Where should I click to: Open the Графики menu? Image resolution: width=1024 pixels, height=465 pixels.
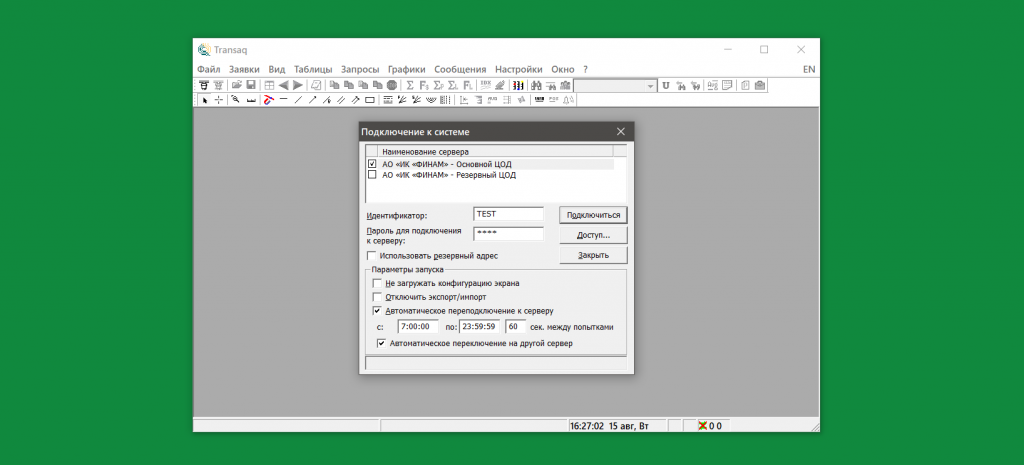click(x=407, y=69)
